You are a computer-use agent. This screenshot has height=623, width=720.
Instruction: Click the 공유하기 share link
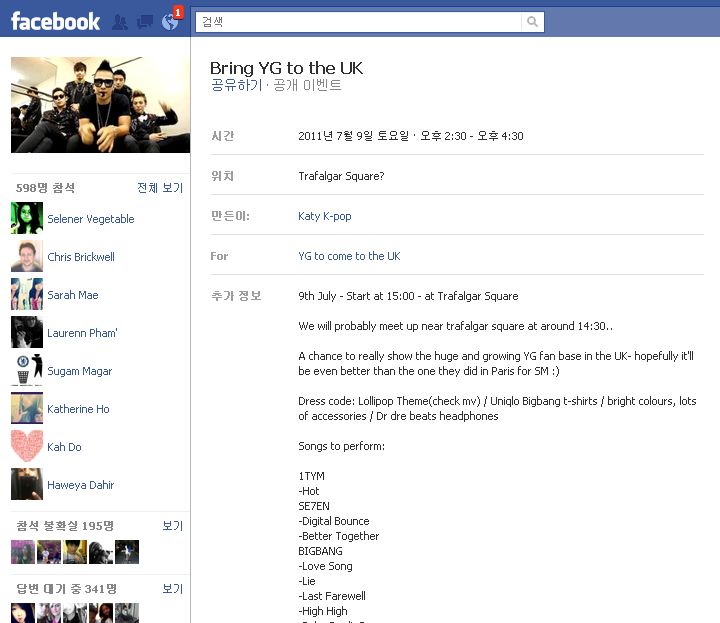(236, 85)
